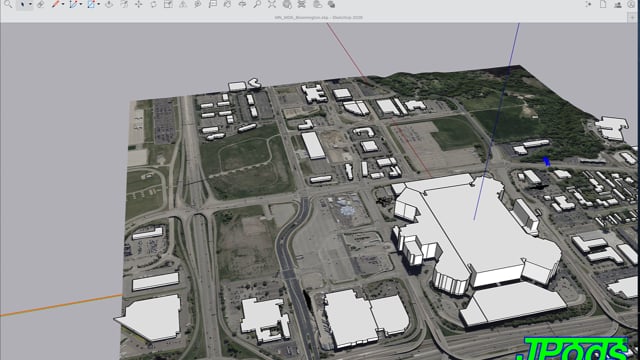Open the Extension Warehouse
Screen dimensions: 640x360
pyautogui.click(x=302, y=4)
